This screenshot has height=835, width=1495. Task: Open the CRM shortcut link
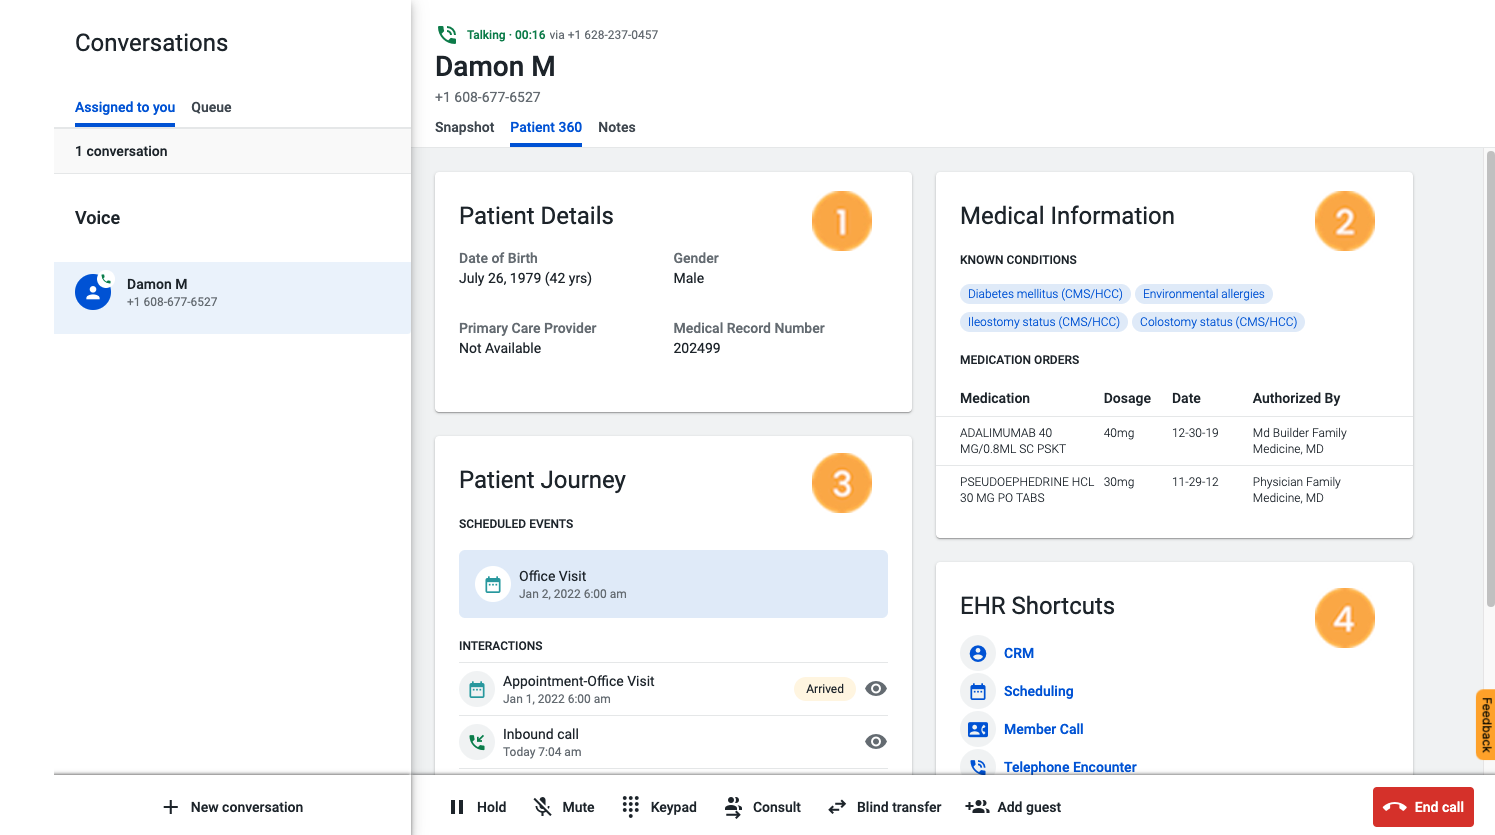click(x=1019, y=653)
